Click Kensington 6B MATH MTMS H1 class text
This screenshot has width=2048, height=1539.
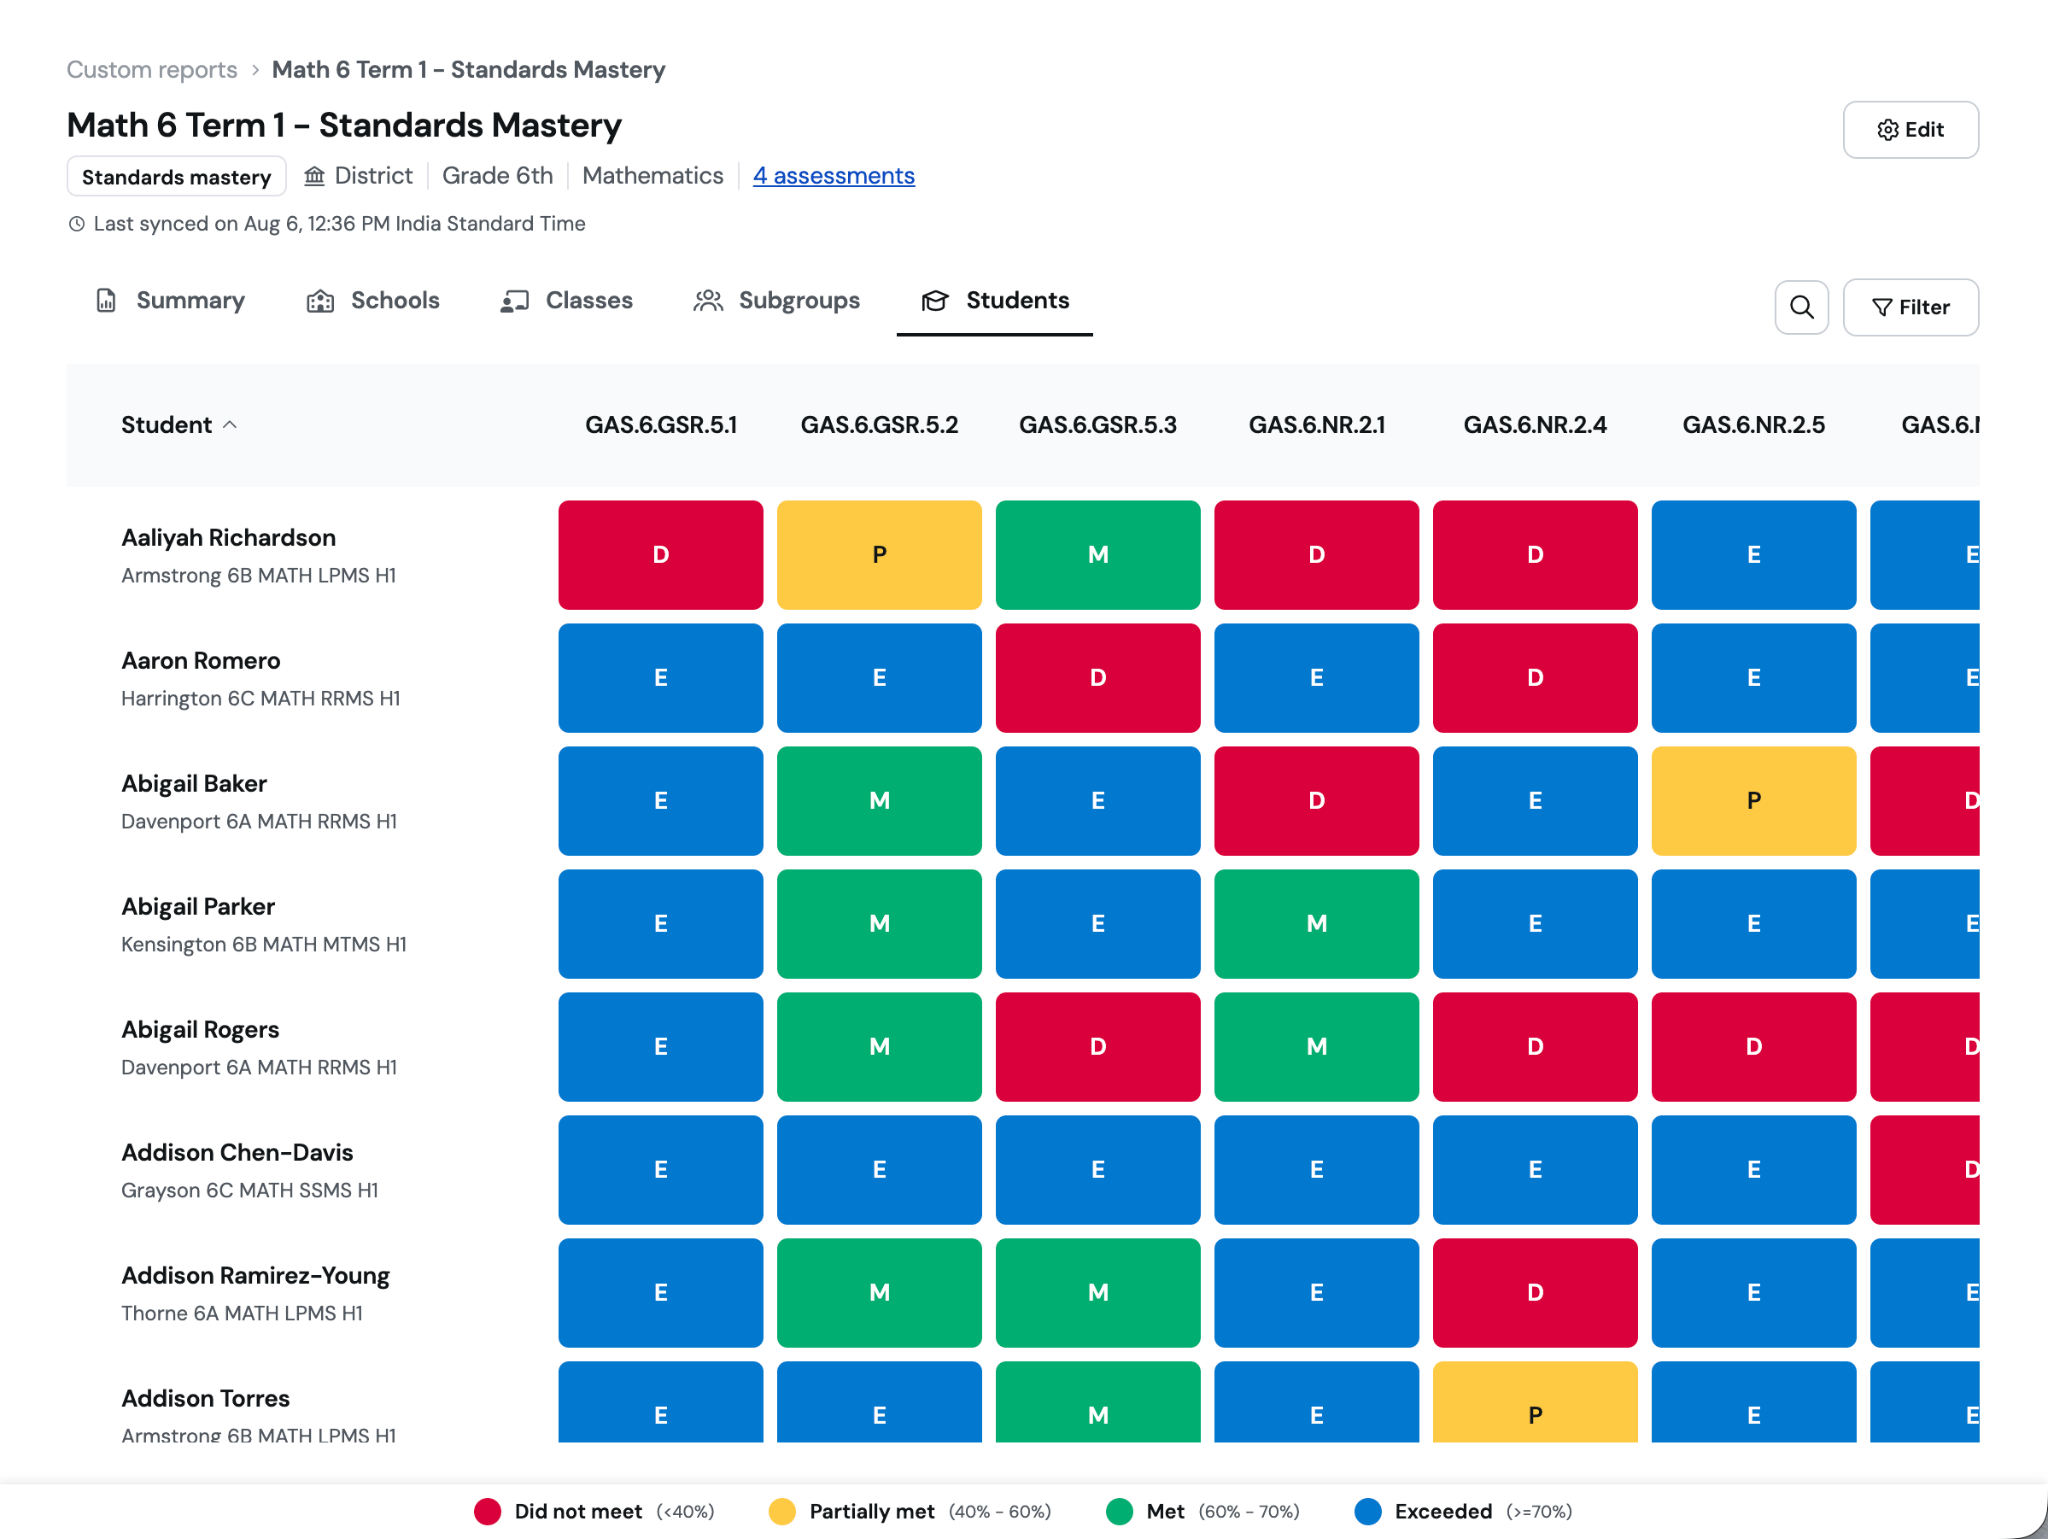pos(263,945)
